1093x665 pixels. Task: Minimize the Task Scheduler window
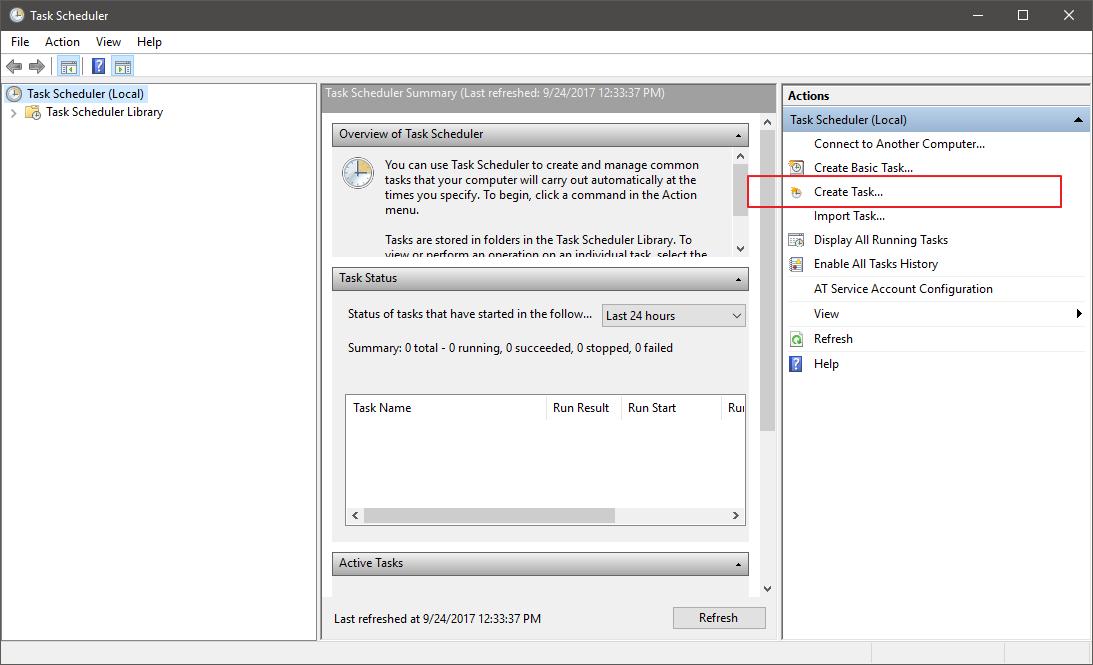[x=978, y=15]
